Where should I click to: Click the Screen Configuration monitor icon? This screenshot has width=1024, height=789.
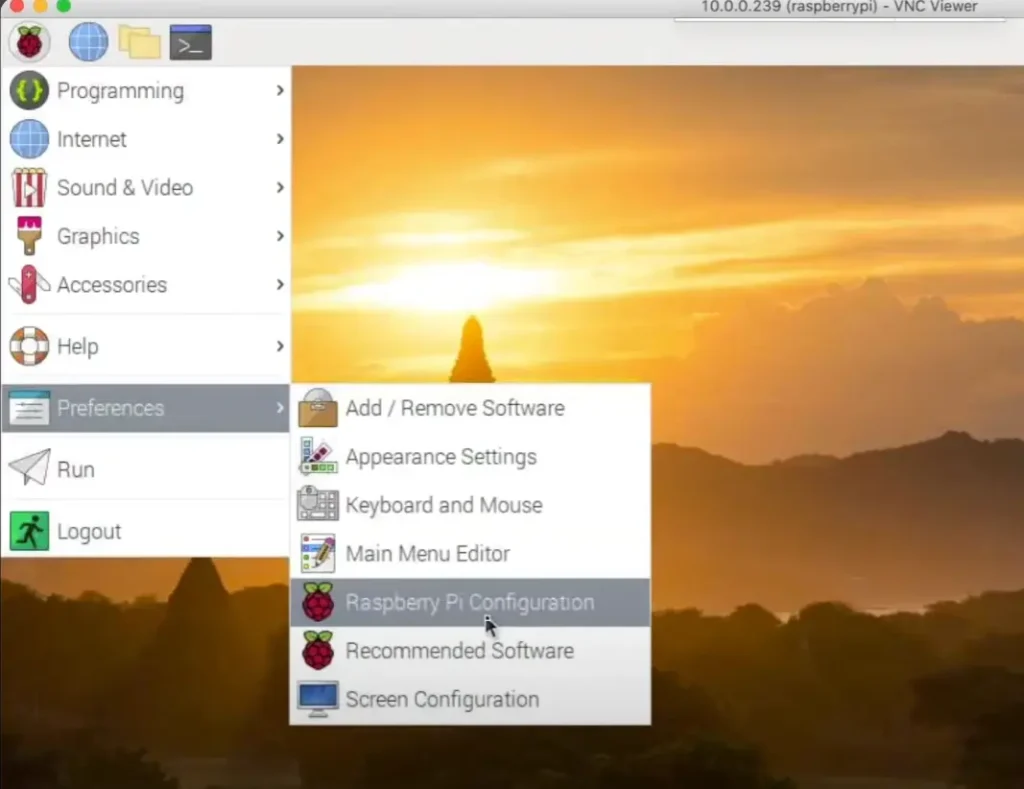coord(318,699)
